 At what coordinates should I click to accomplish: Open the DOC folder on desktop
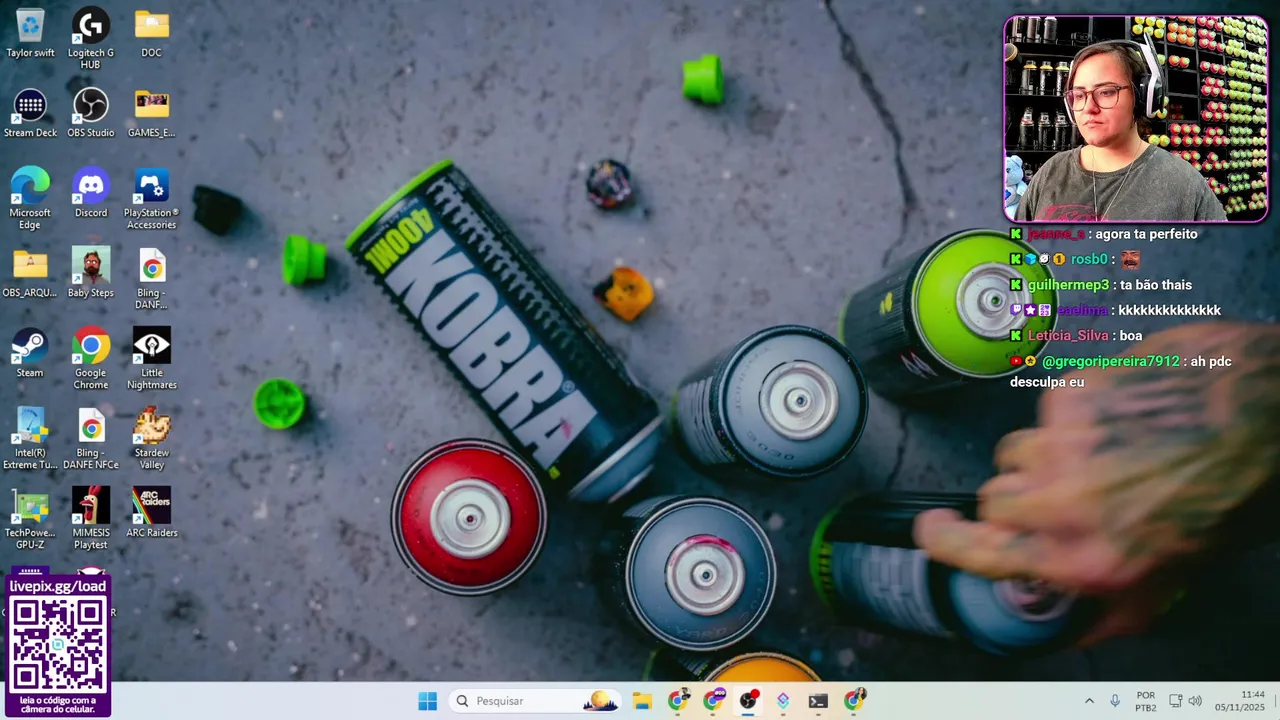151,32
